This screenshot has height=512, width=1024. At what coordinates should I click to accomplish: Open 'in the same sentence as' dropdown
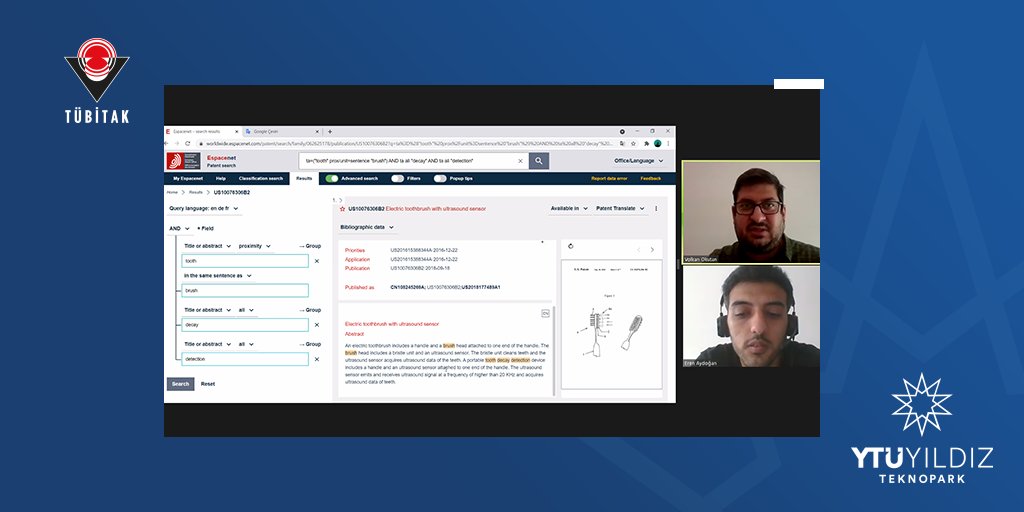point(217,276)
